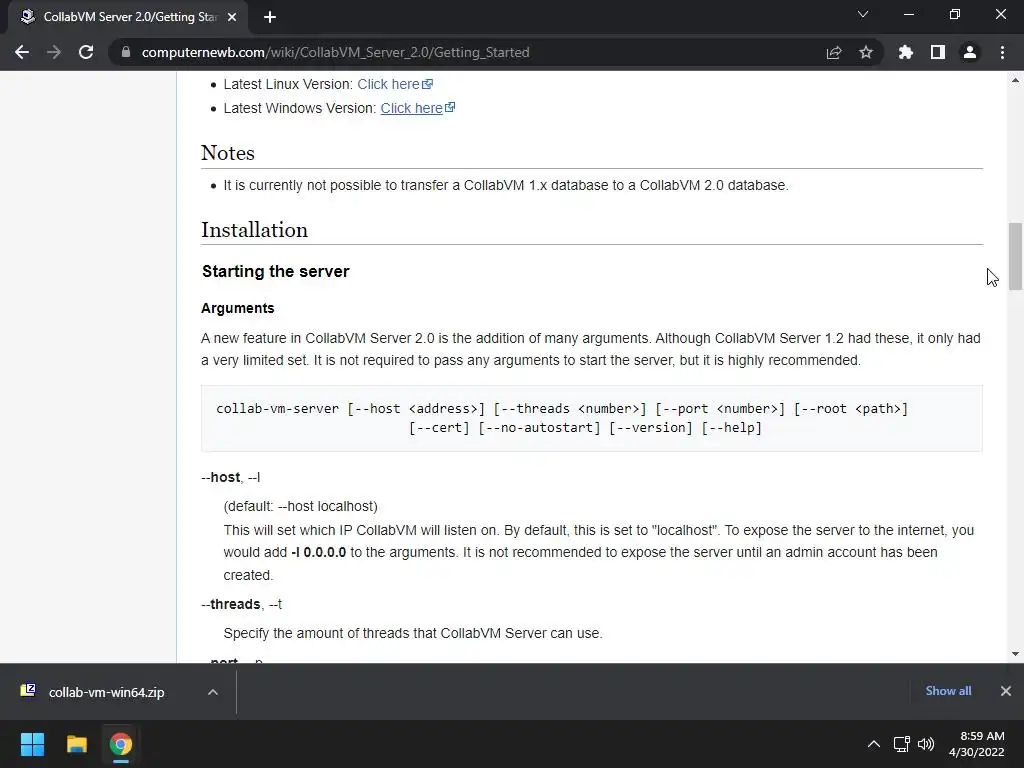The height and width of the screenshot is (768, 1024).
Task: Open volume control tray icon
Action: click(x=925, y=744)
